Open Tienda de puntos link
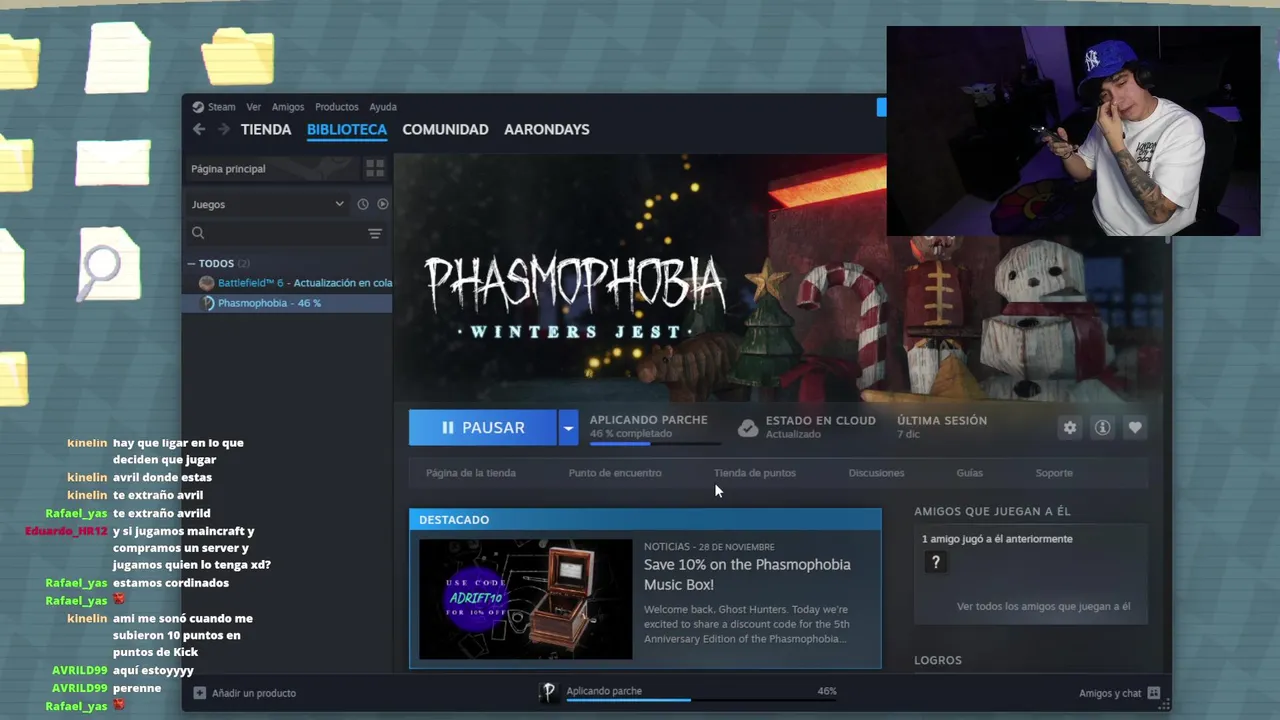The height and width of the screenshot is (720, 1280). tap(755, 473)
